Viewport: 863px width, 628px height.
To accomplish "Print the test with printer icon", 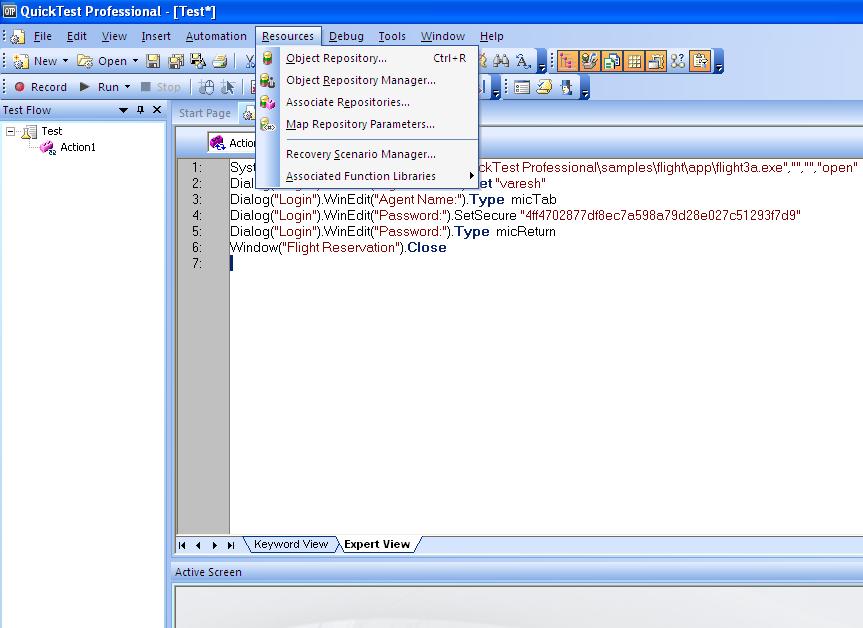I will tap(220, 61).
